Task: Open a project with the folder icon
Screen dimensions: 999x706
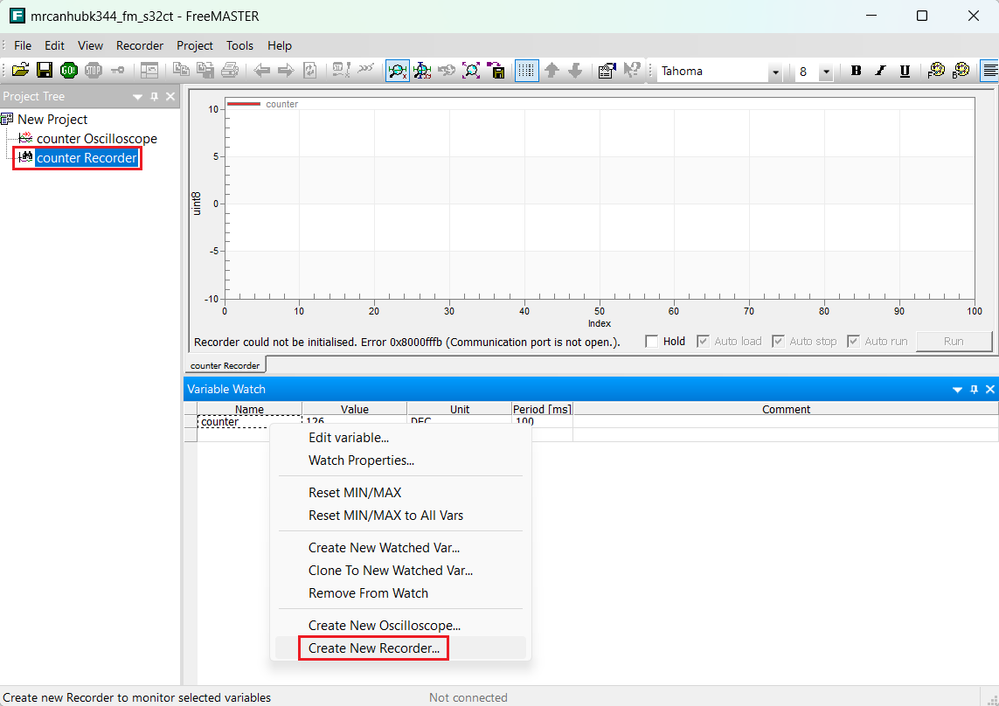Action: pos(20,70)
